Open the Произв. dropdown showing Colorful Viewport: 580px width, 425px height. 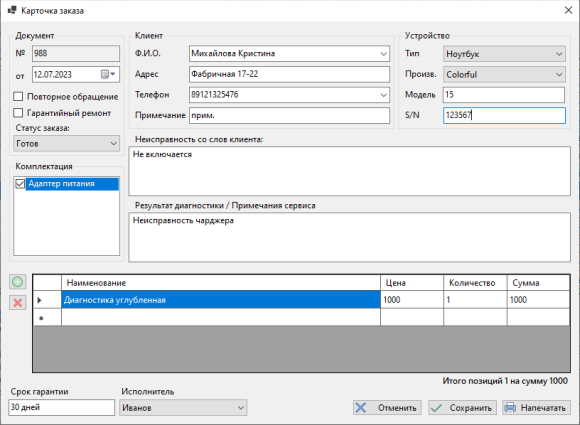504,74
